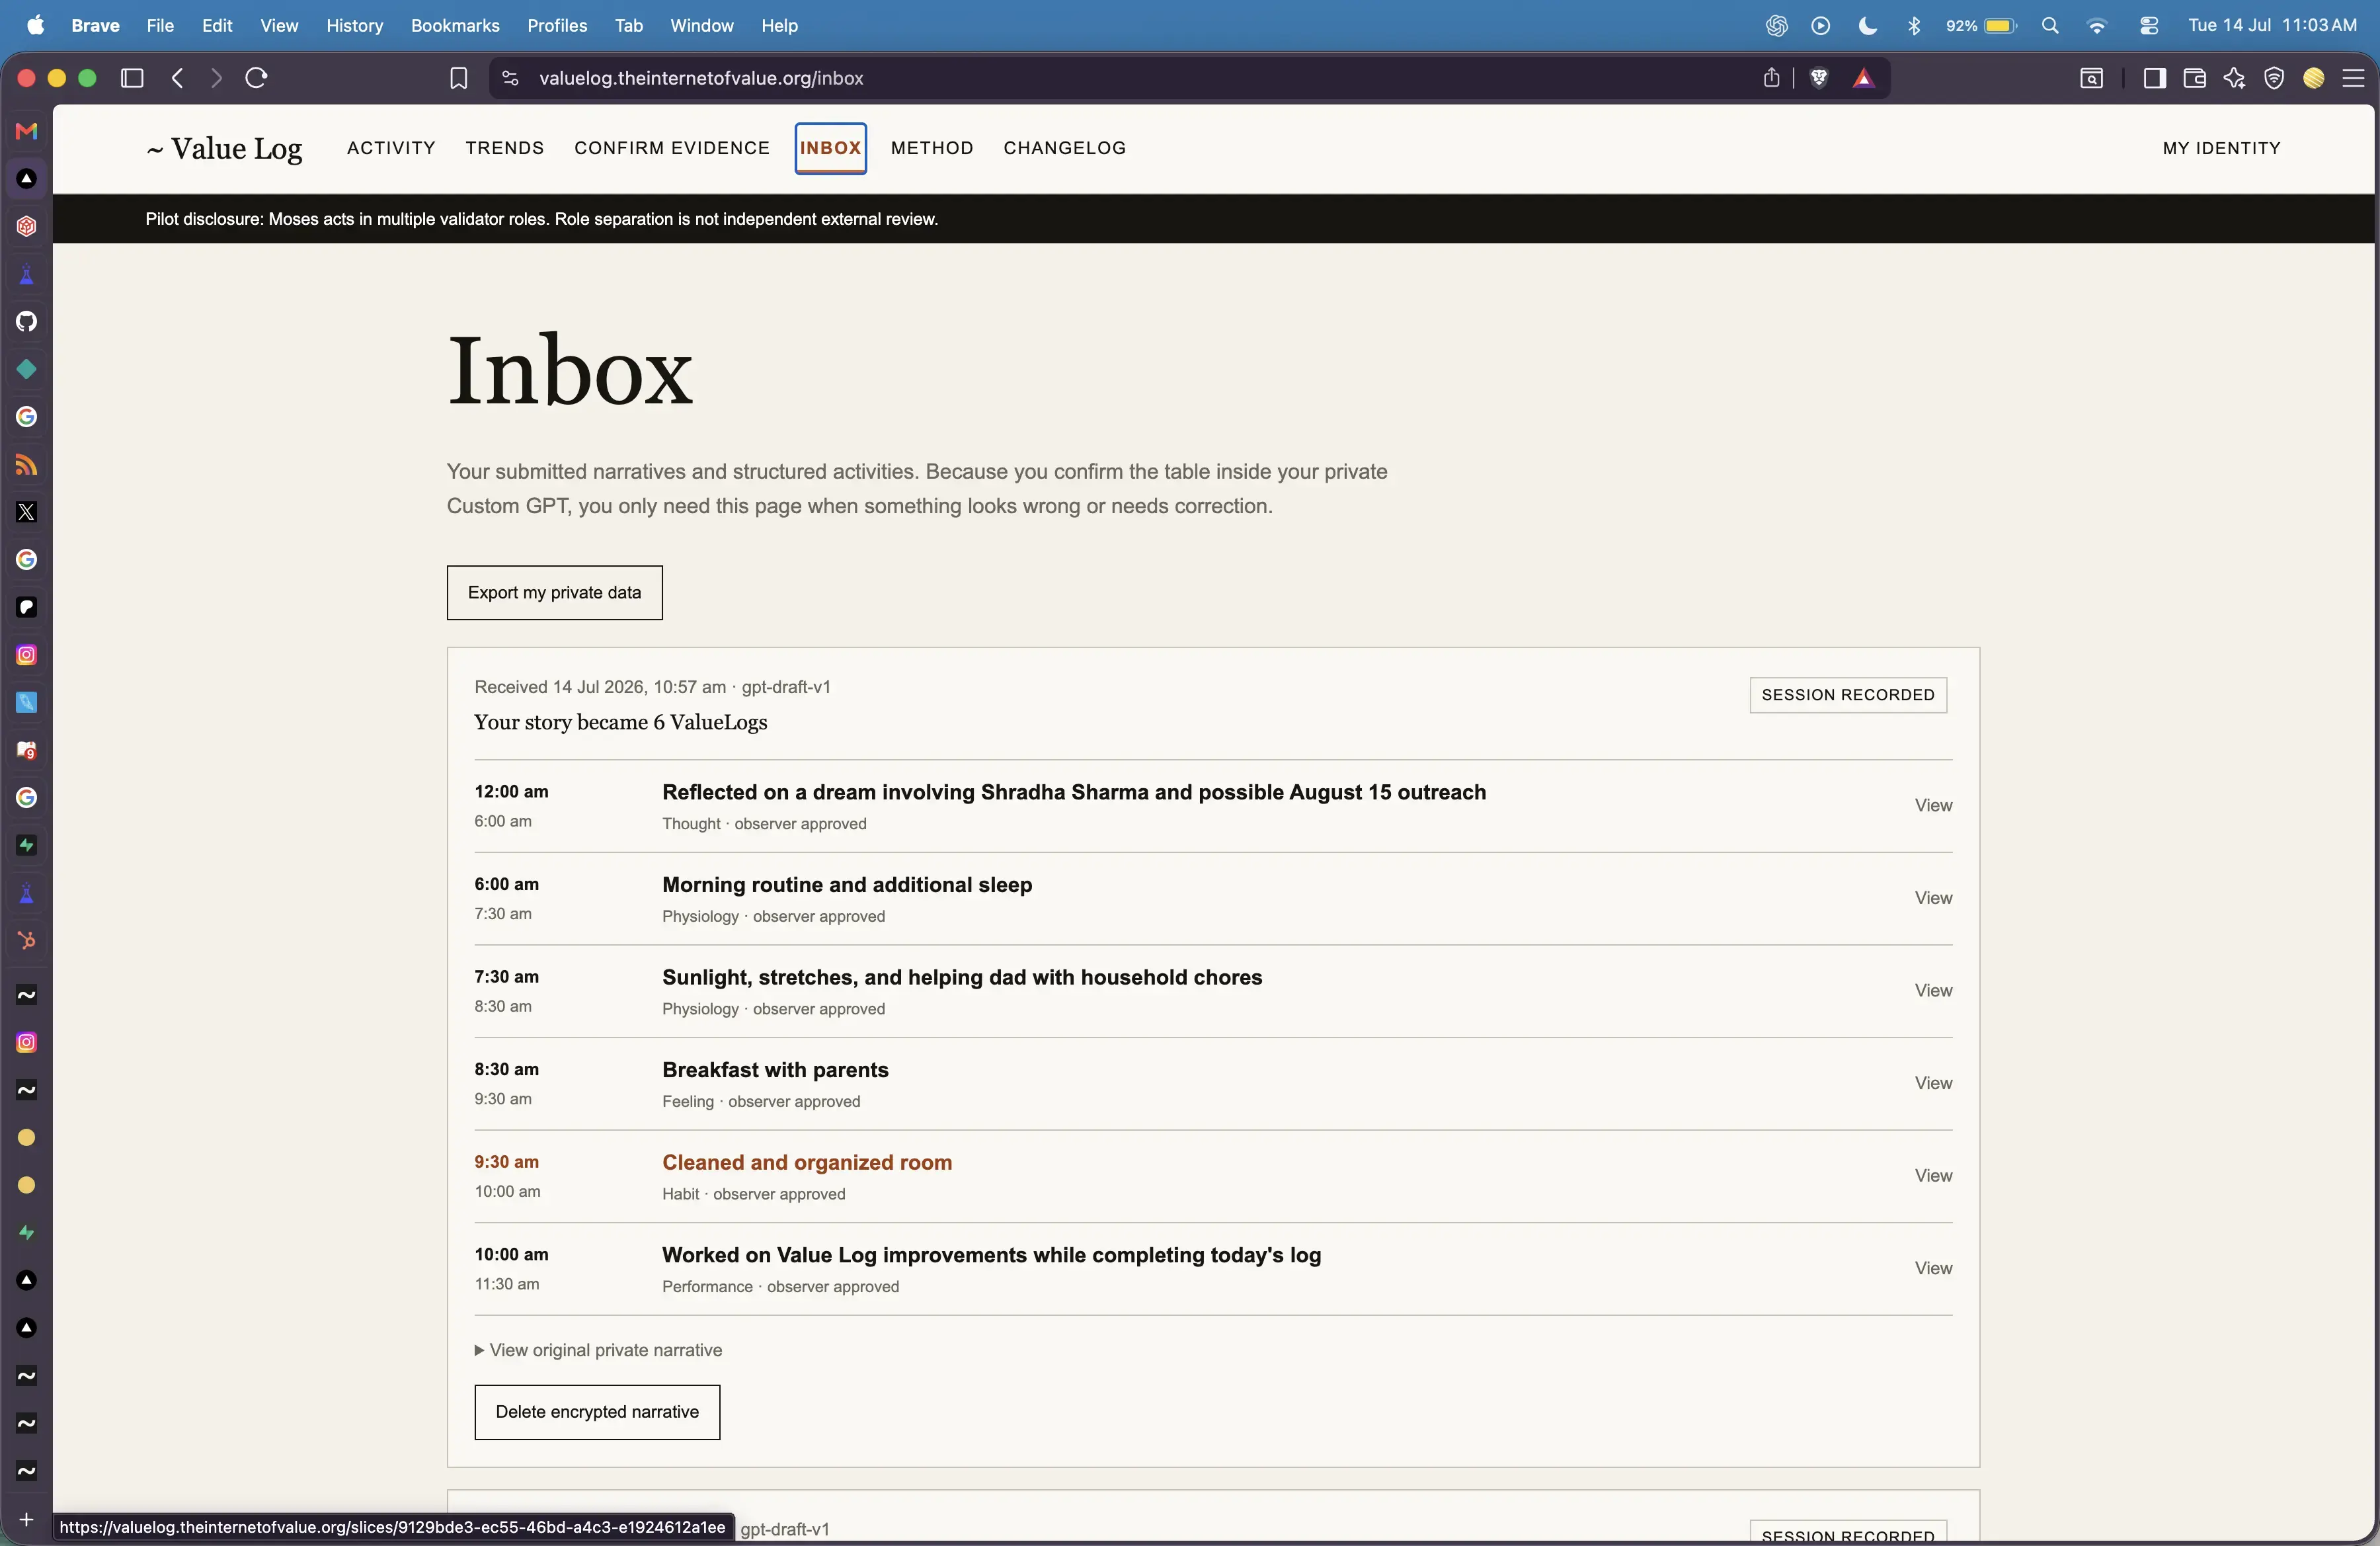Image resolution: width=2380 pixels, height=1546 pixels.
Task: Bookmark this page with the bookmark icon
Action: [x=459, y=78]
